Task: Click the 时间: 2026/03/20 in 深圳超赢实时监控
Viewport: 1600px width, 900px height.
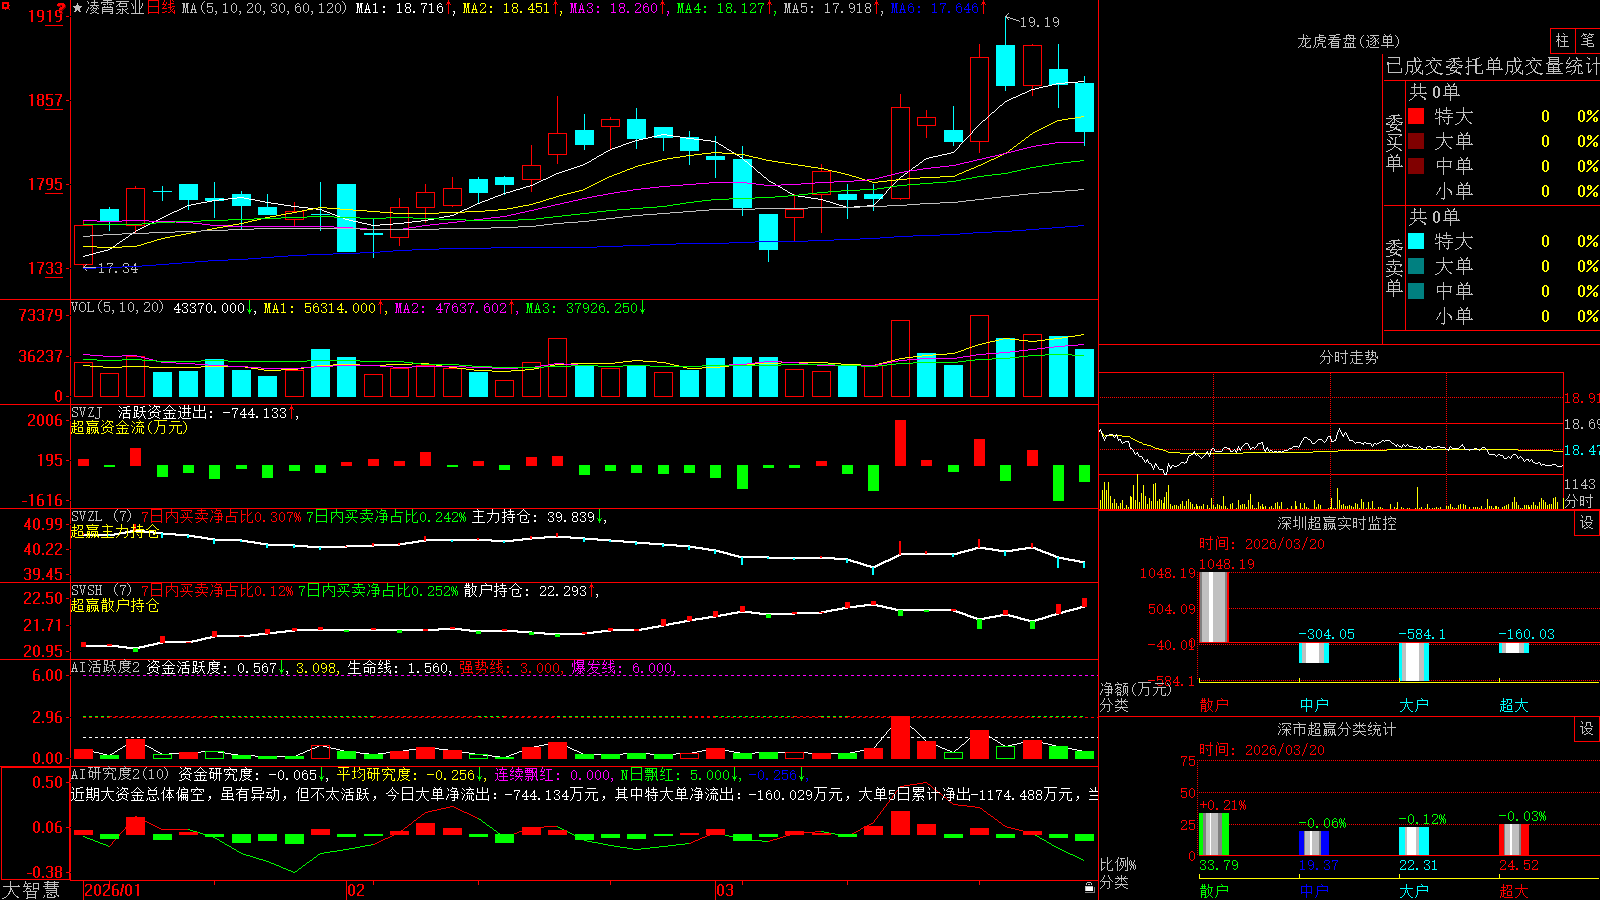Action: click(x=1262, y=544)
